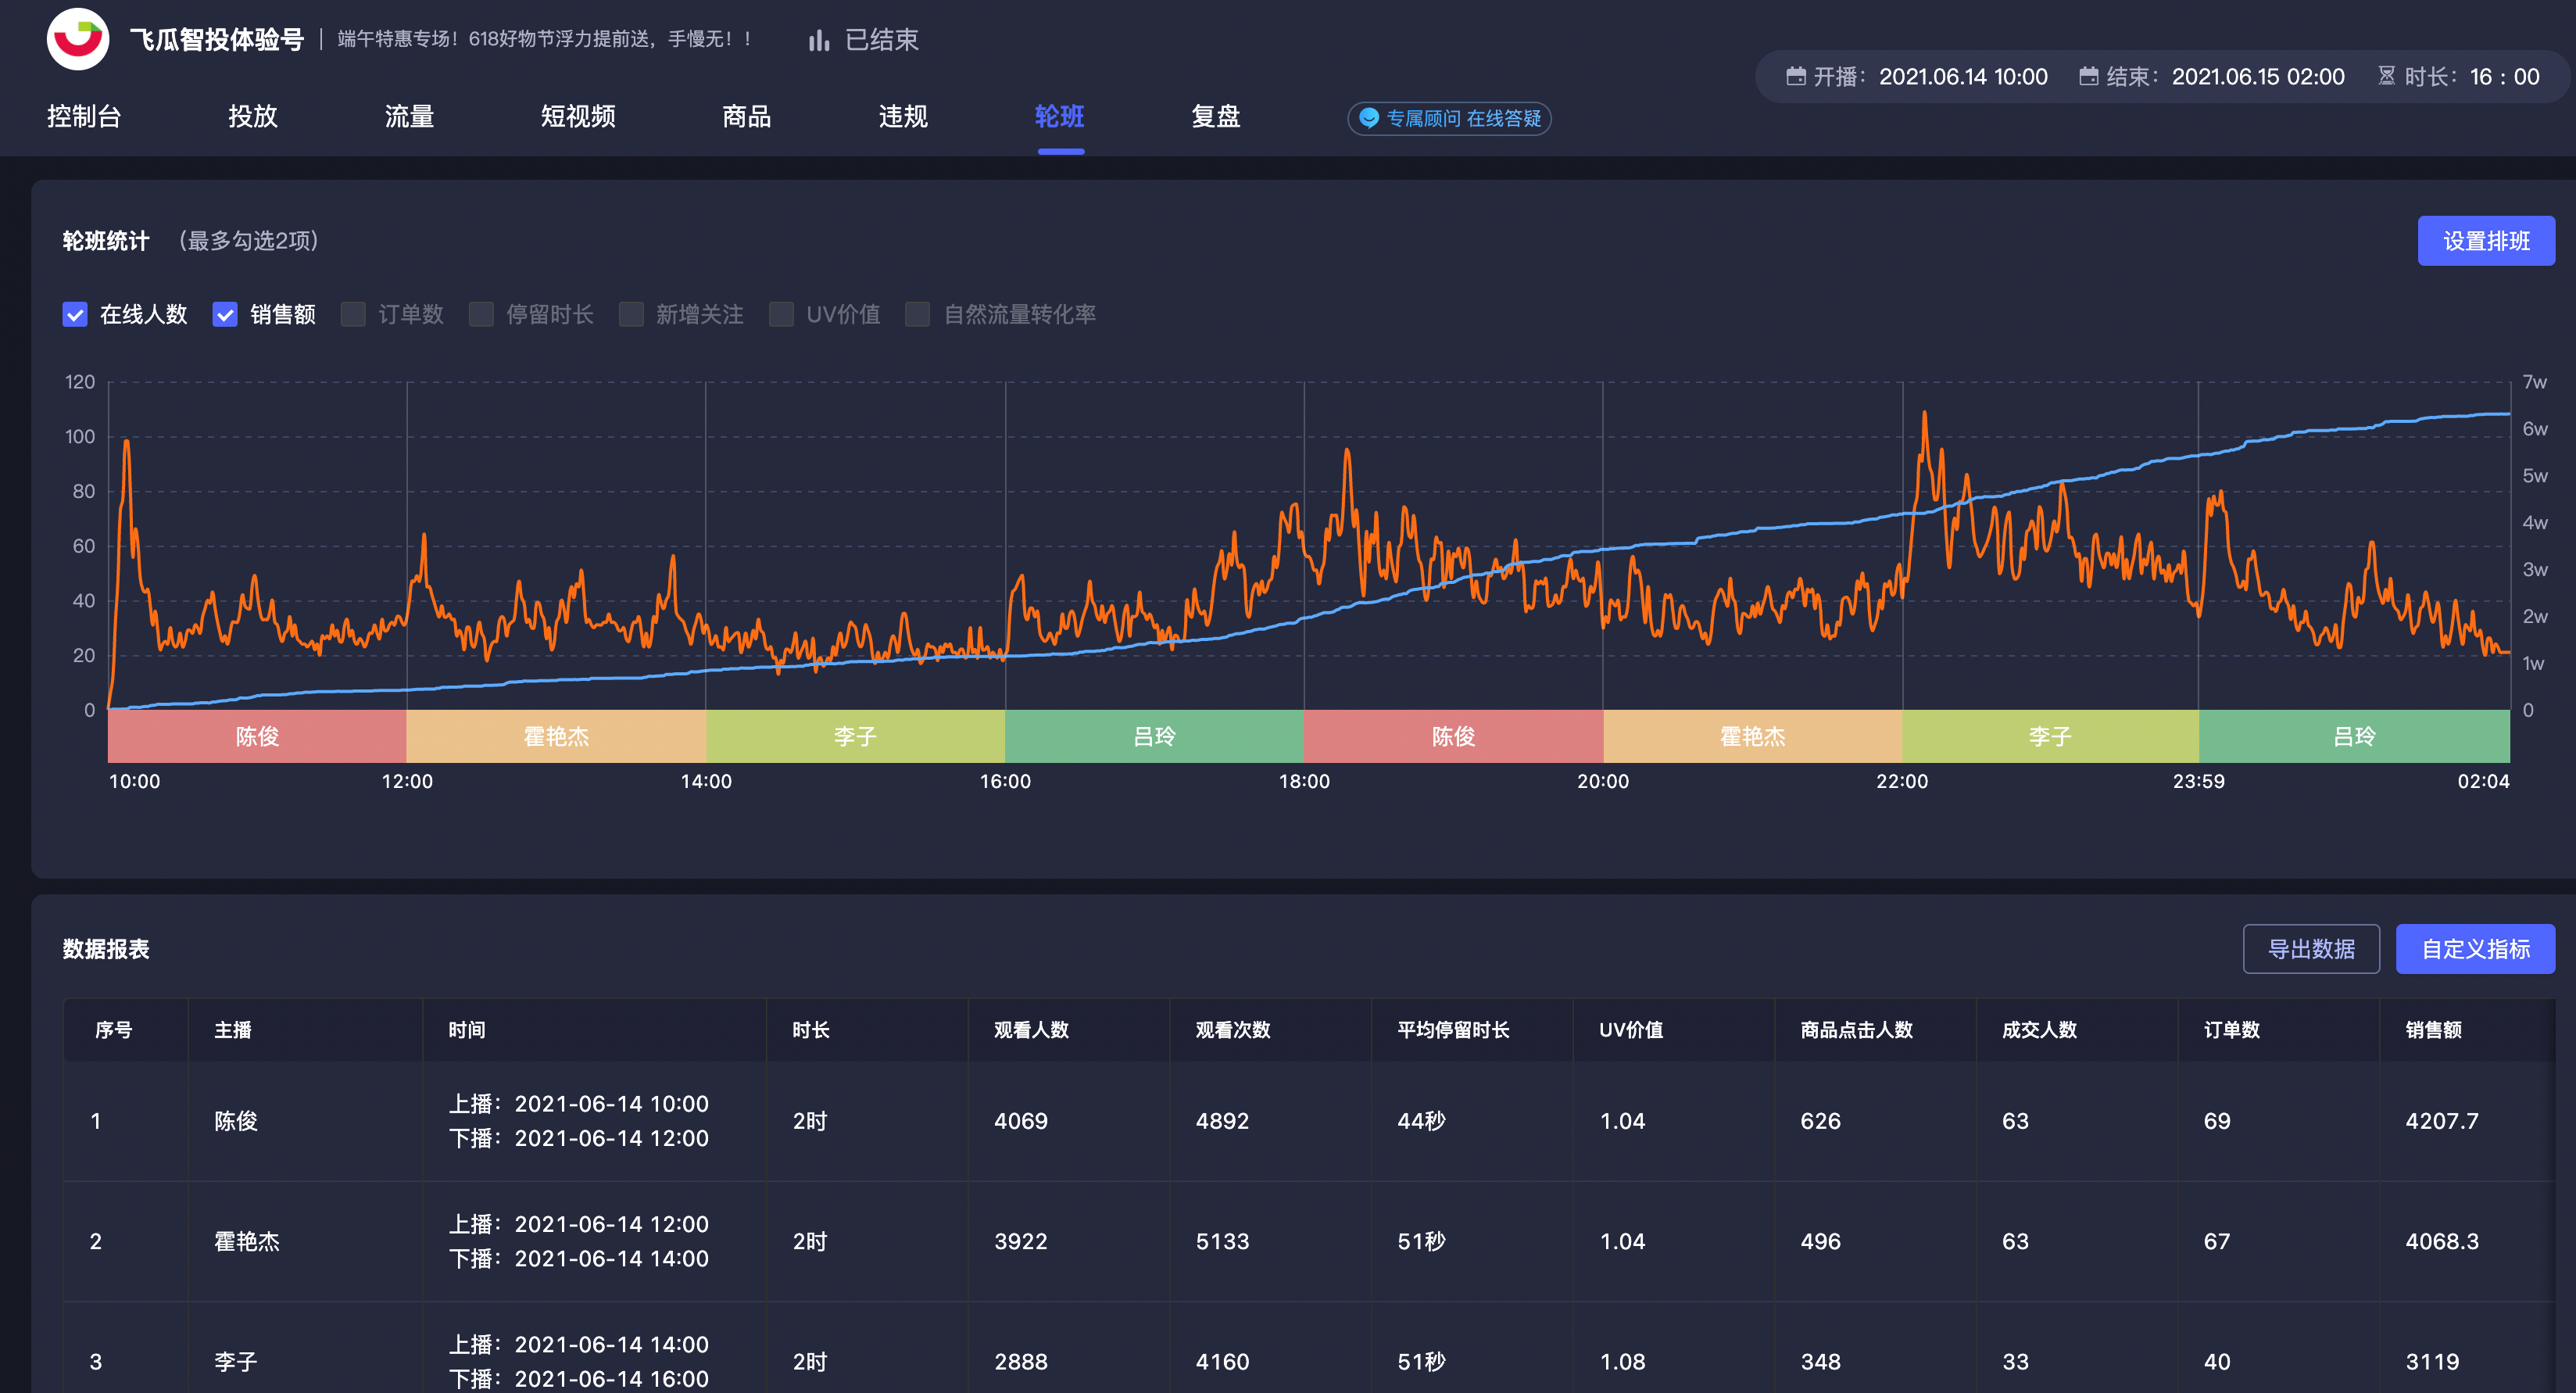Tick the UV价值 checkbox
Image resolution: width=2576 pixels, height=1393 pixels.
781,315
